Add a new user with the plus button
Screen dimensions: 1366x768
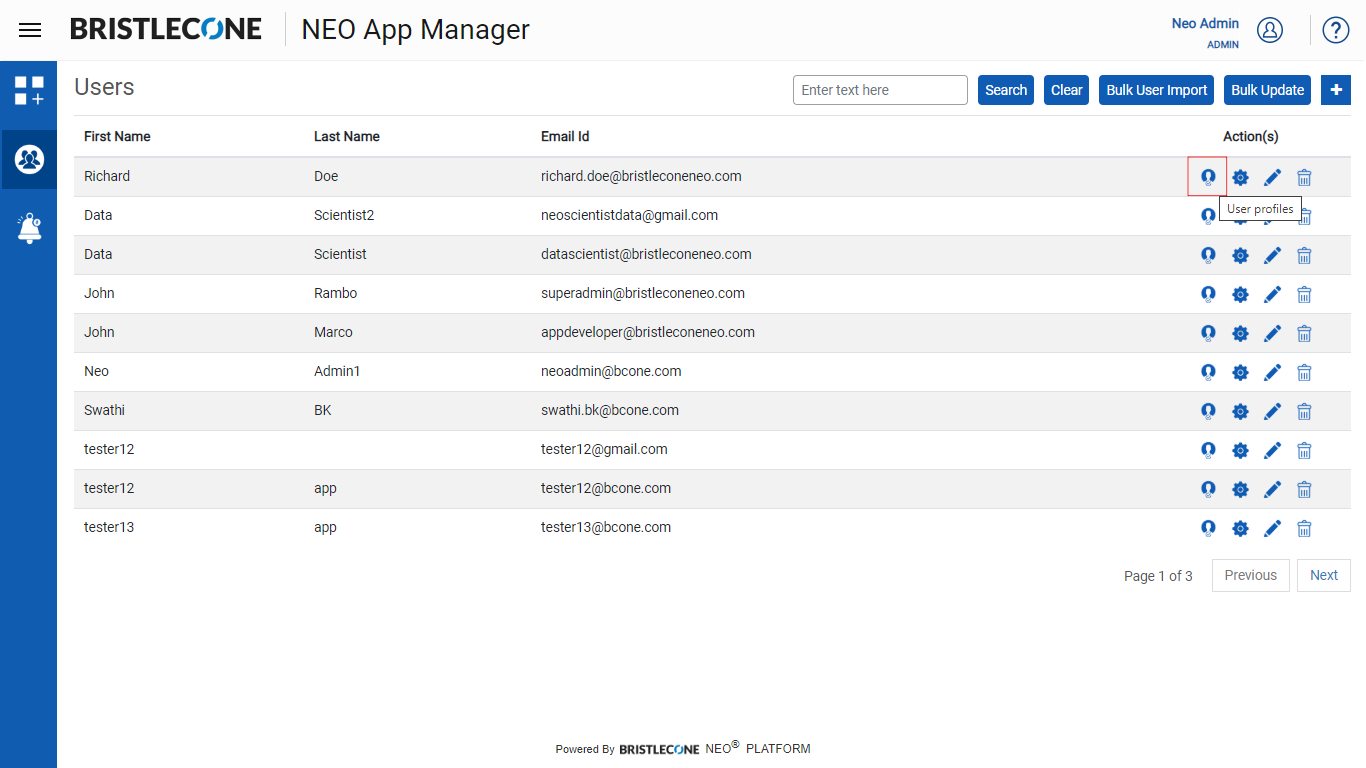[1336, 90]
